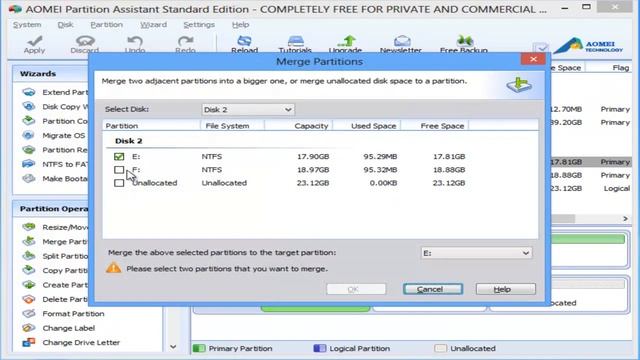Screen dimensions: 640x360
Task: Close the Merge Partitions dialog
Action: (x=533, y=60)
